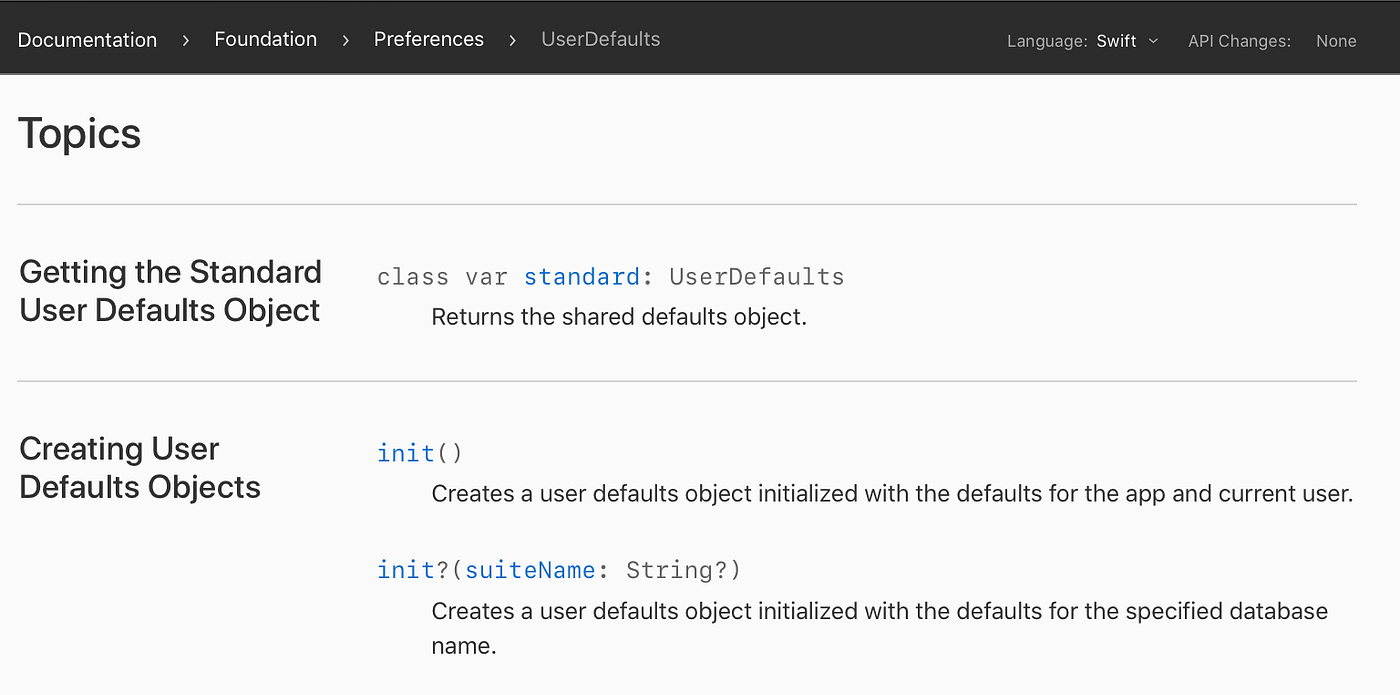Click the breadcrumb chevron after Foundation

(344, 41)
